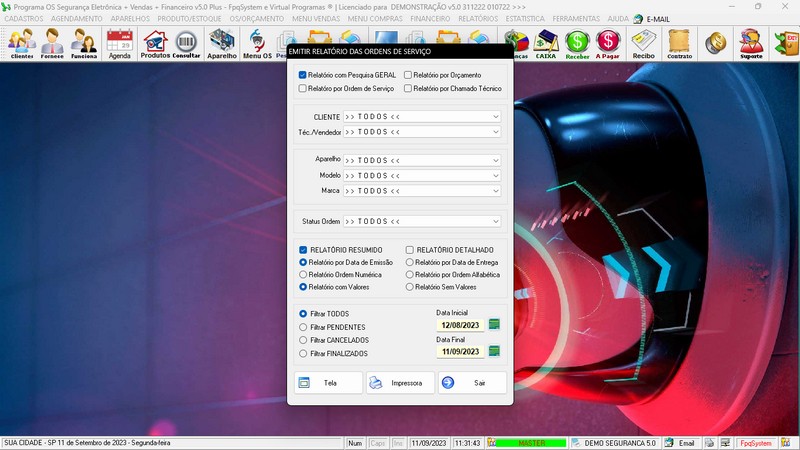Select Relatório Sem Valores radio button
The width and height of the screenshot is (800, 450).
[x=409, y=287]
